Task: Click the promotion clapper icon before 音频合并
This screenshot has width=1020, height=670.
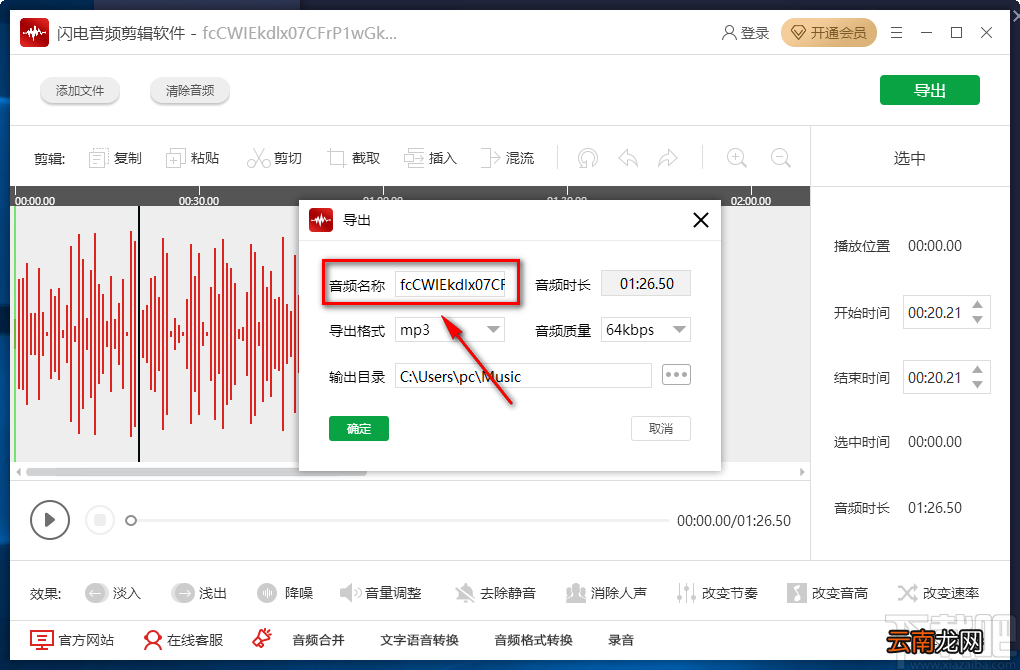Action: (262, 639)
